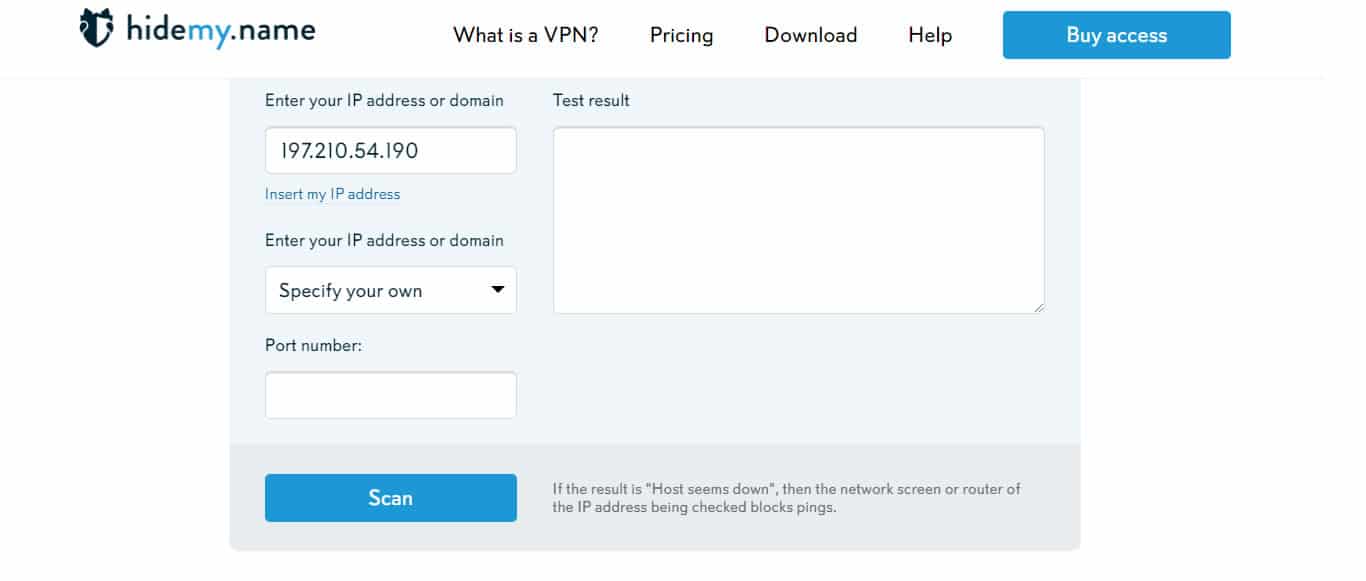1366x581 pixels.
Task: Click the hidemy.name shield logo icon
Action: click(x=96, y=29)
